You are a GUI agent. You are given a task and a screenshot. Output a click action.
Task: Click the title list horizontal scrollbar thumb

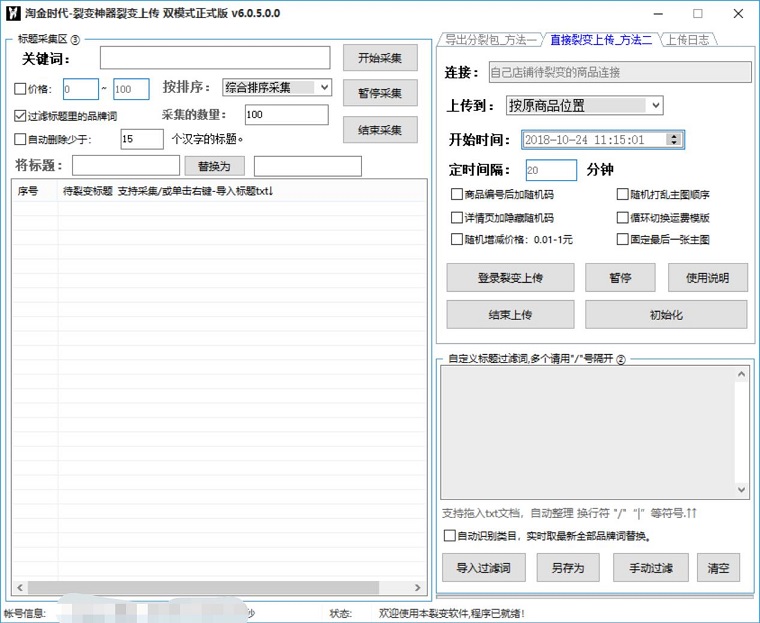click(x=203, y=587)
